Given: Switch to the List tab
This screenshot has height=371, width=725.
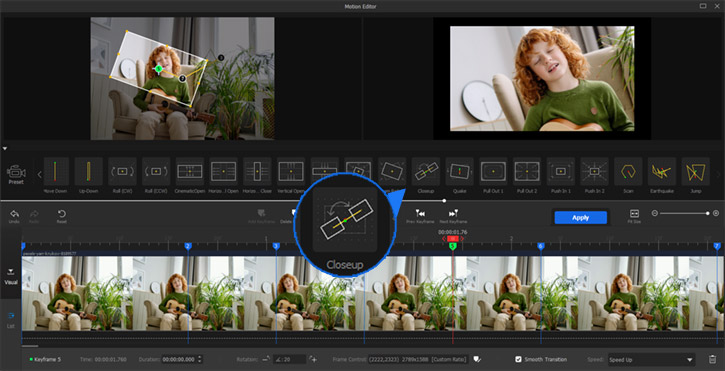Looking at the screenshot, I should pos(10,320).
